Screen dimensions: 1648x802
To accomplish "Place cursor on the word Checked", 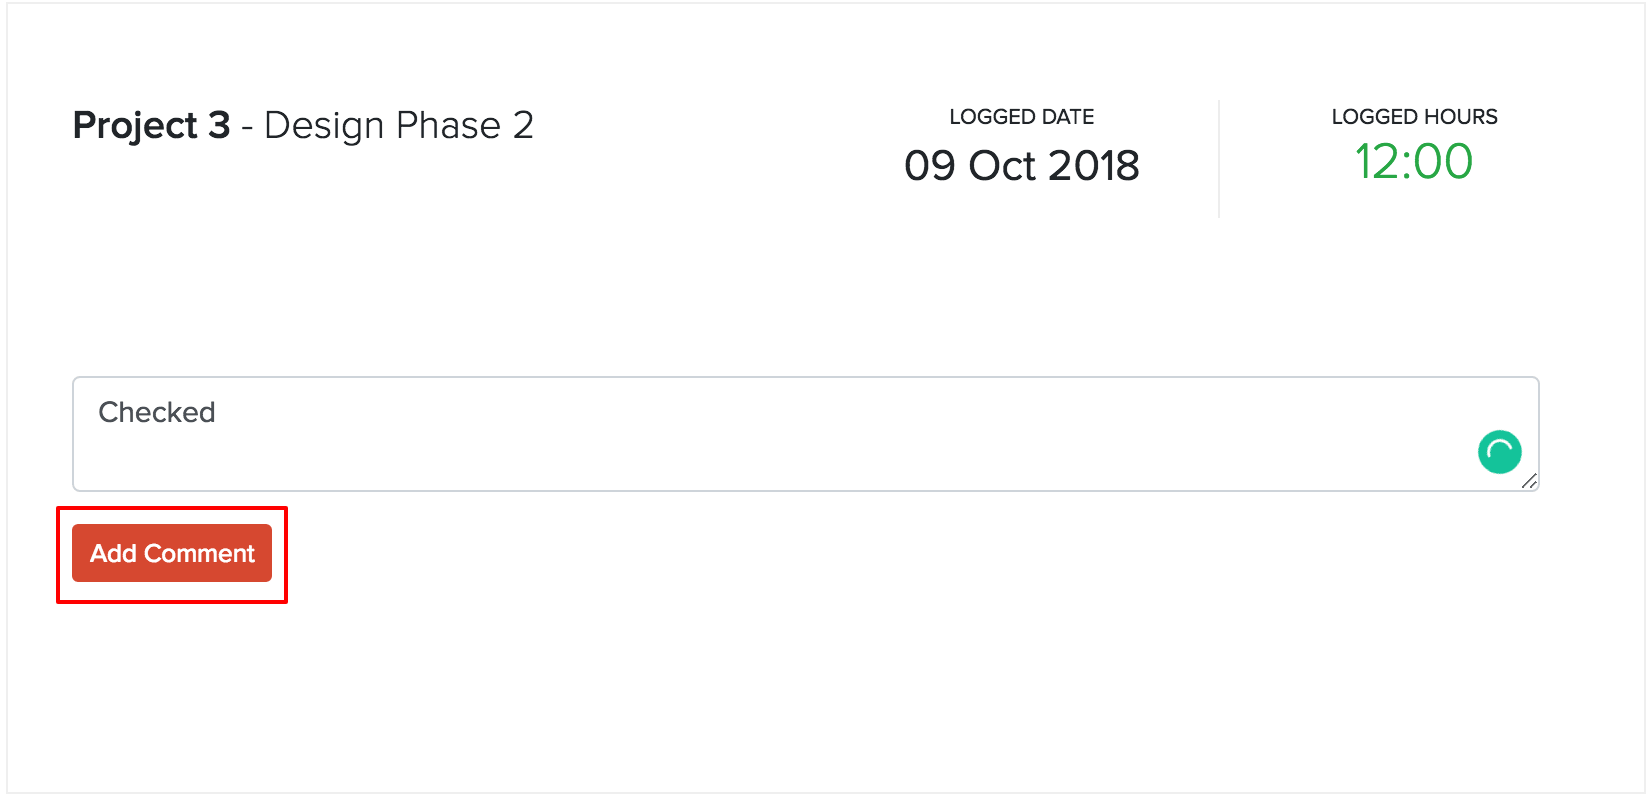I will pos(157,412).
